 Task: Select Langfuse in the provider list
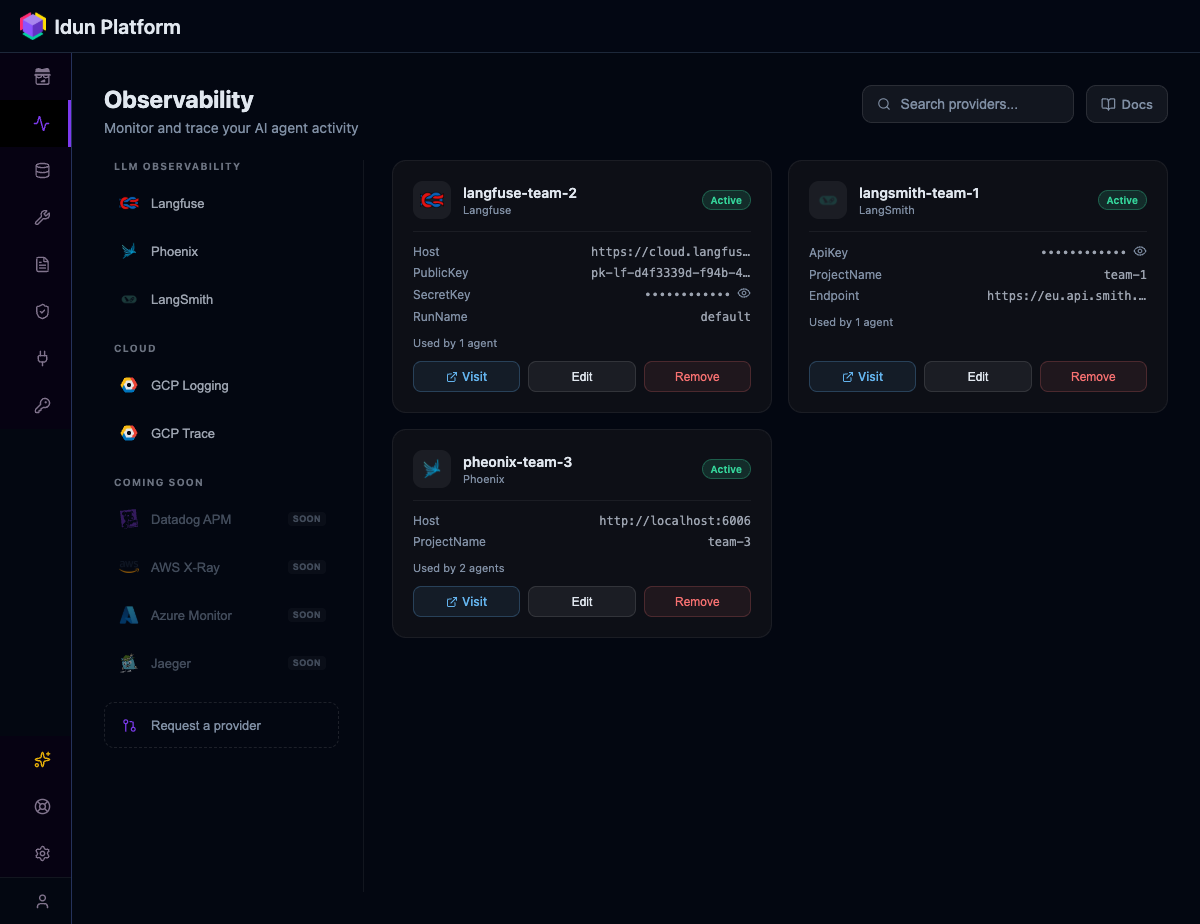(x=221, y=204)
